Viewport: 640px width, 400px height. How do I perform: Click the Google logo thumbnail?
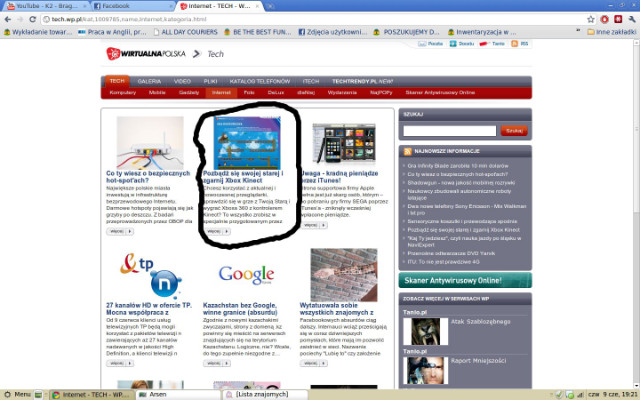[246, 275]
